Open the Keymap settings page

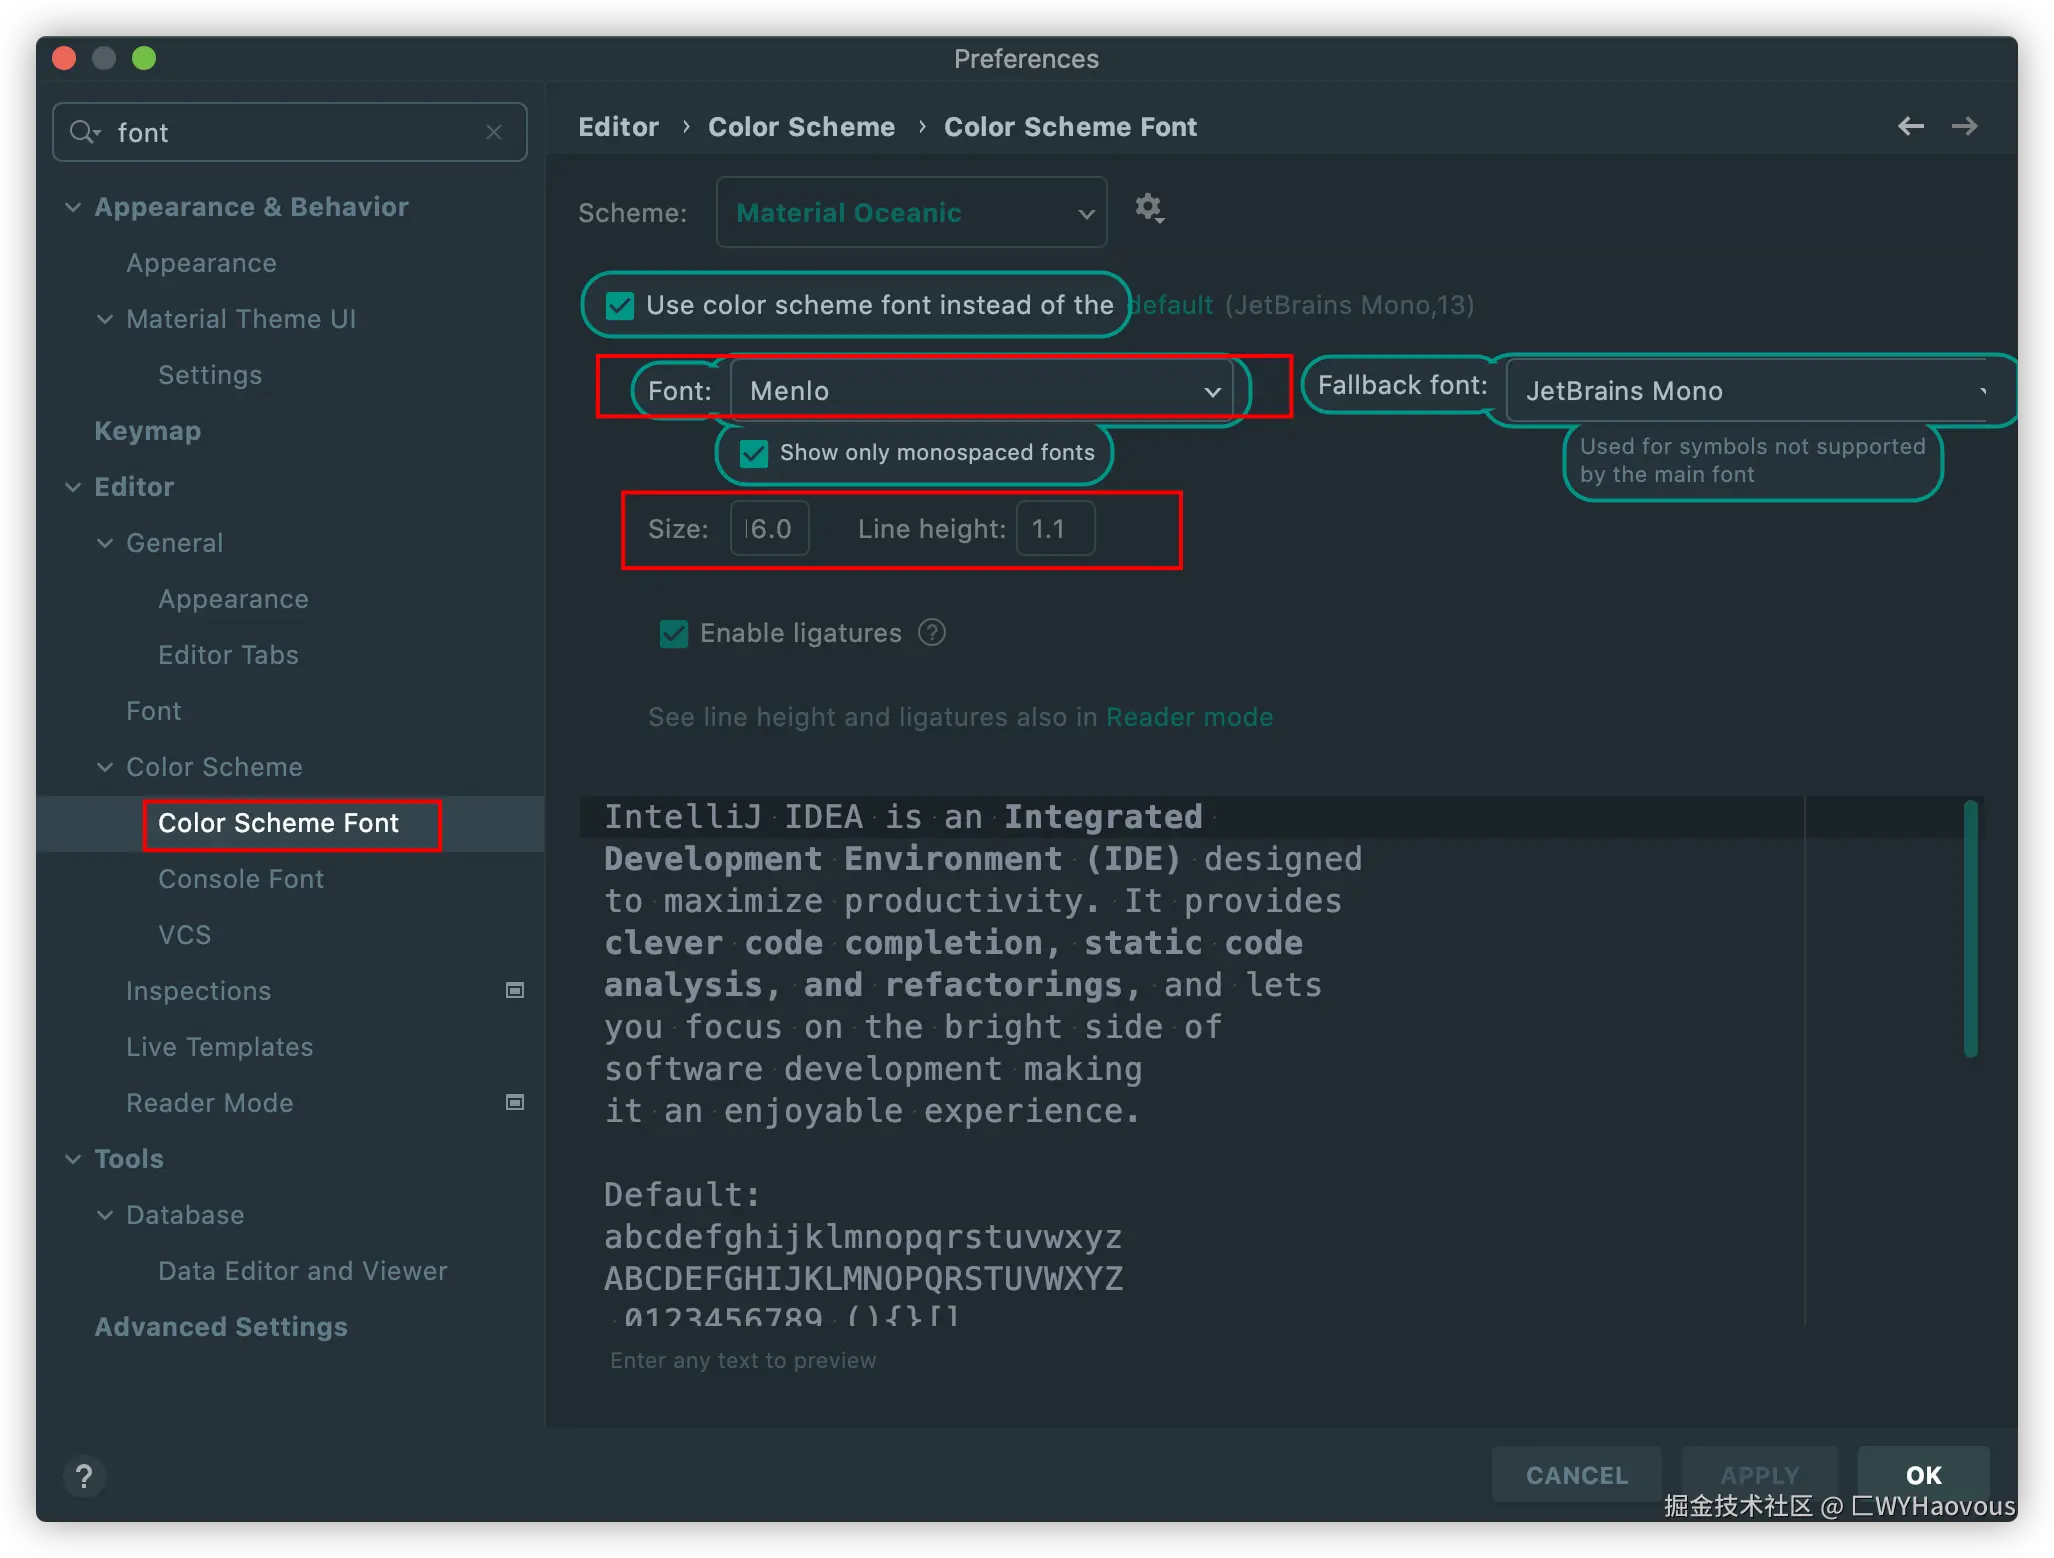pyautogui.click(x=148, y=431)
